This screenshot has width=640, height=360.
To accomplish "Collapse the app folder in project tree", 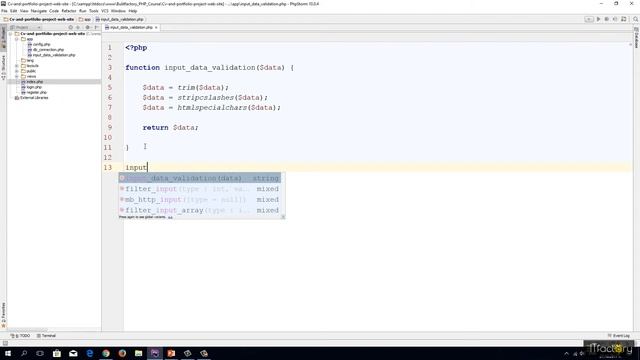I will (x=17, y=39).
